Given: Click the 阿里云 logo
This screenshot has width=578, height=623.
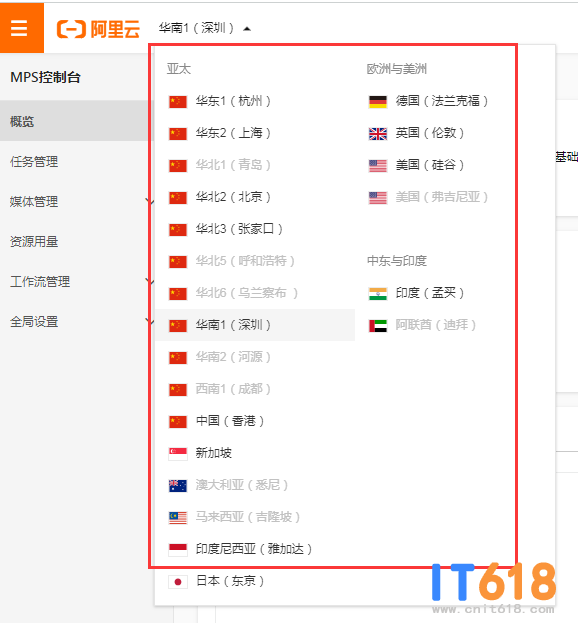Looking at the screenshot, I should click(x=99, y=29).
